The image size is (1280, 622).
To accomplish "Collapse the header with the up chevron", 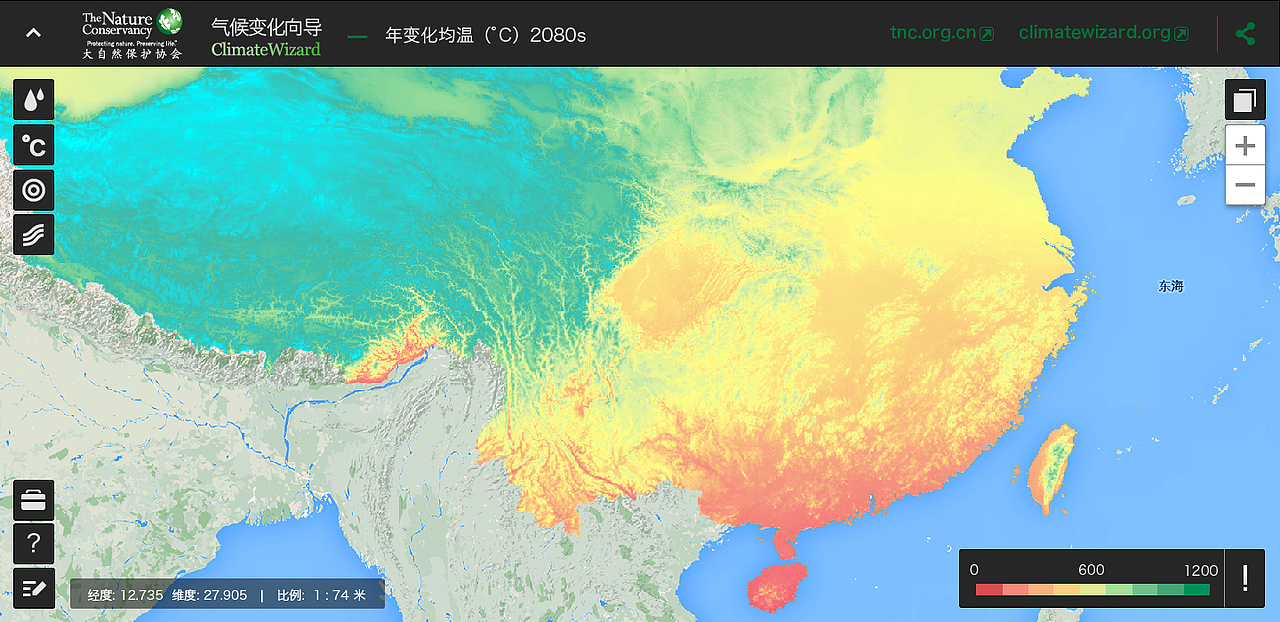I will point(33,33).
